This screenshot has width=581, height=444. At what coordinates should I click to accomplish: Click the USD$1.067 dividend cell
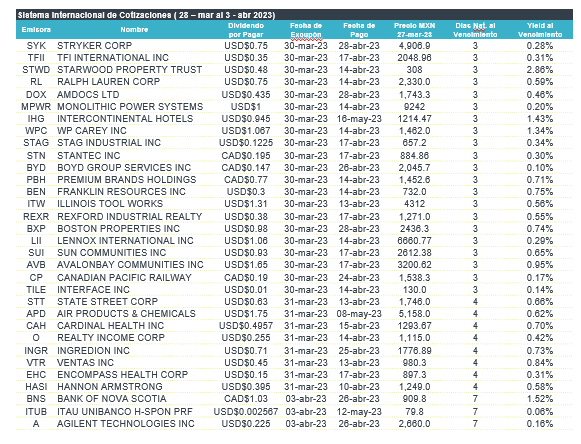246,131
